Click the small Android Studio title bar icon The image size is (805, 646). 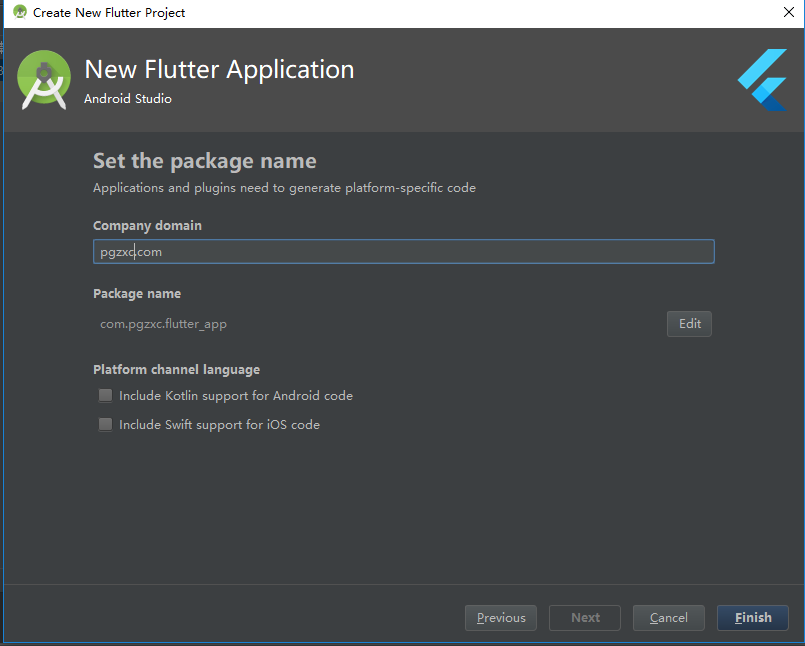click(20, 12)
